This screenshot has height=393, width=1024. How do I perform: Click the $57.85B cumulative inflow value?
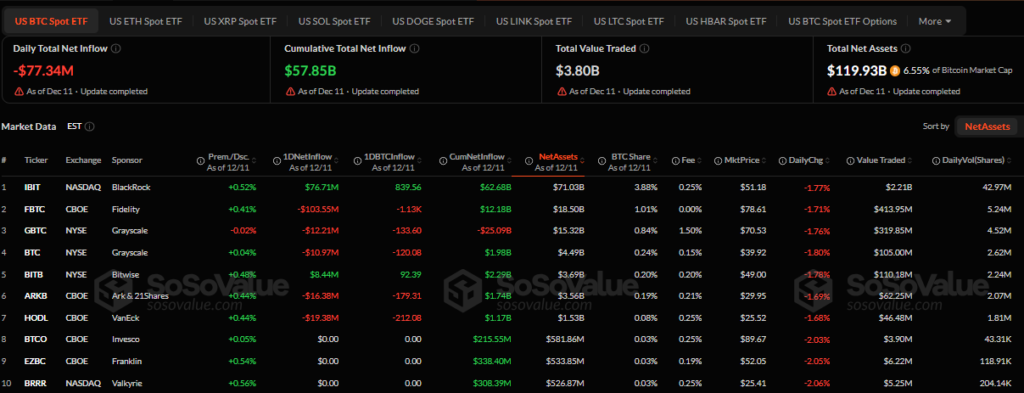point(310,70)
